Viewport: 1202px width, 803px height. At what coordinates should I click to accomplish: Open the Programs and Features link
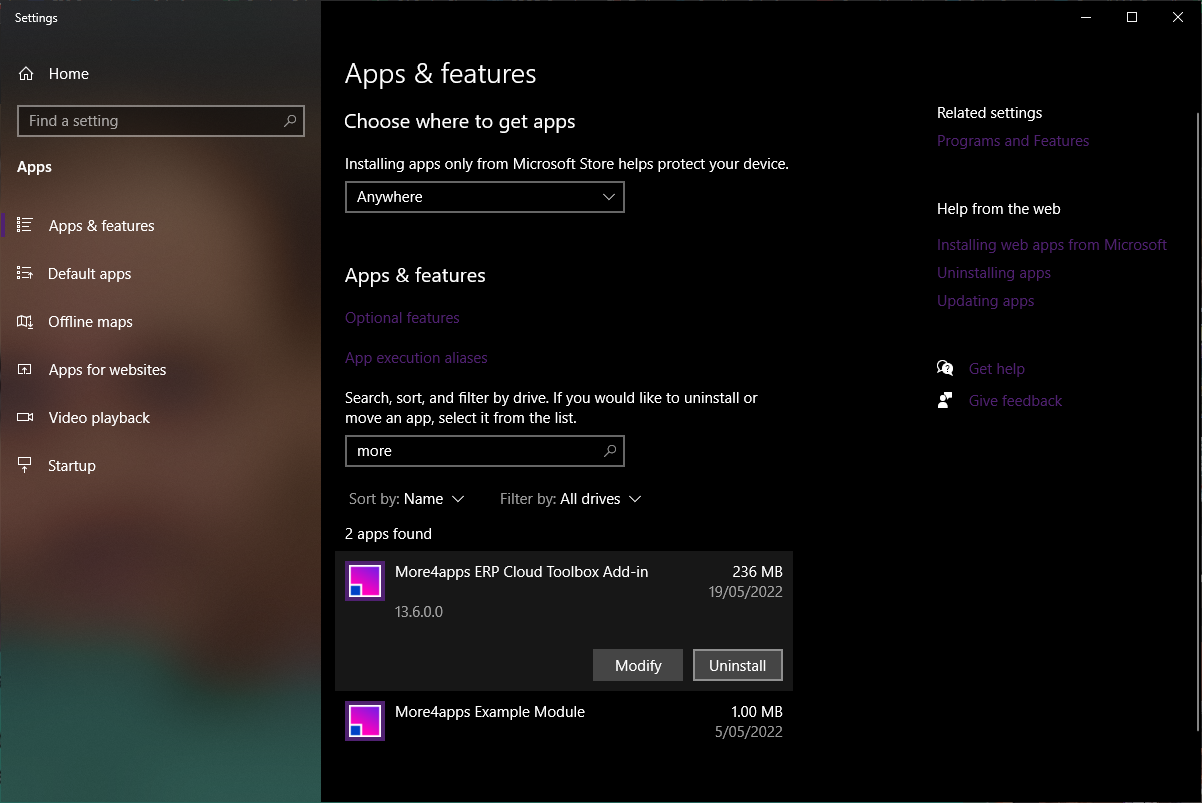(x=1013, y=141)
